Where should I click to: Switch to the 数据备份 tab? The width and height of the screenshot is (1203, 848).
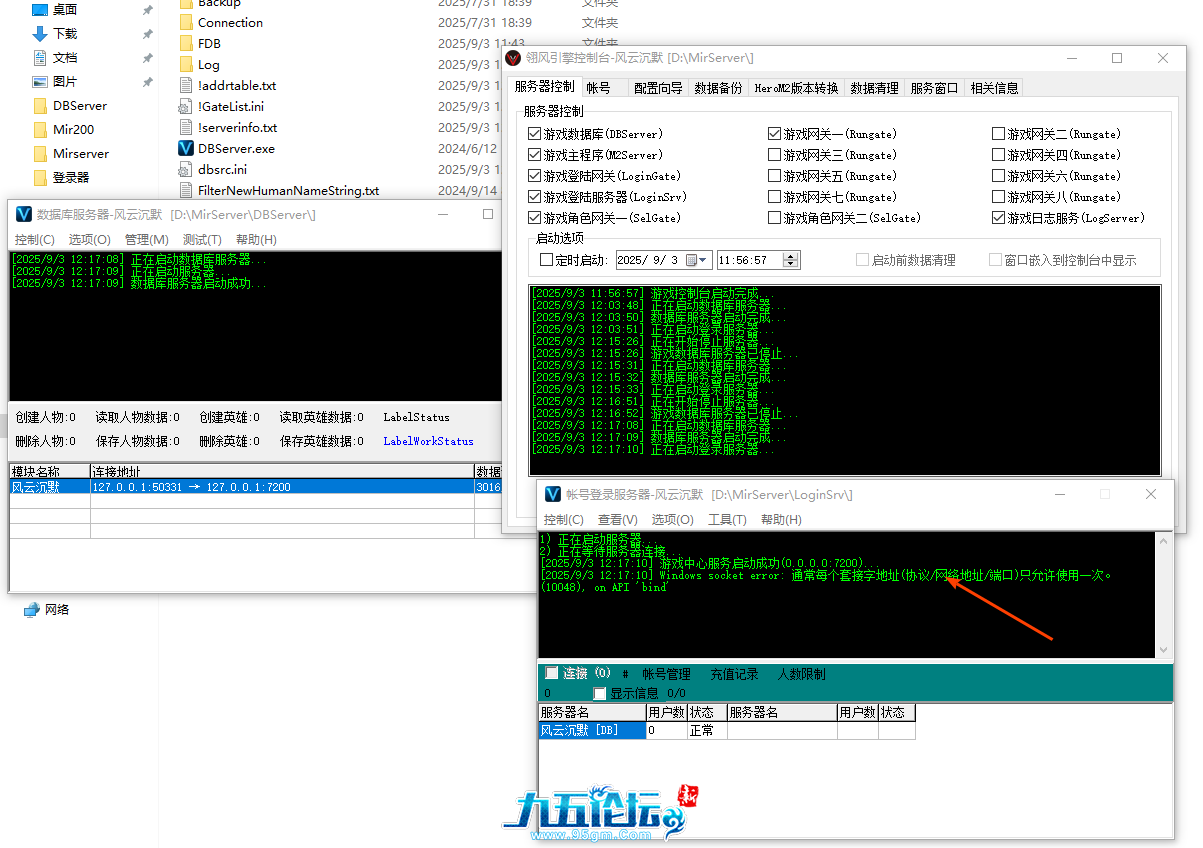coord(718,88)
